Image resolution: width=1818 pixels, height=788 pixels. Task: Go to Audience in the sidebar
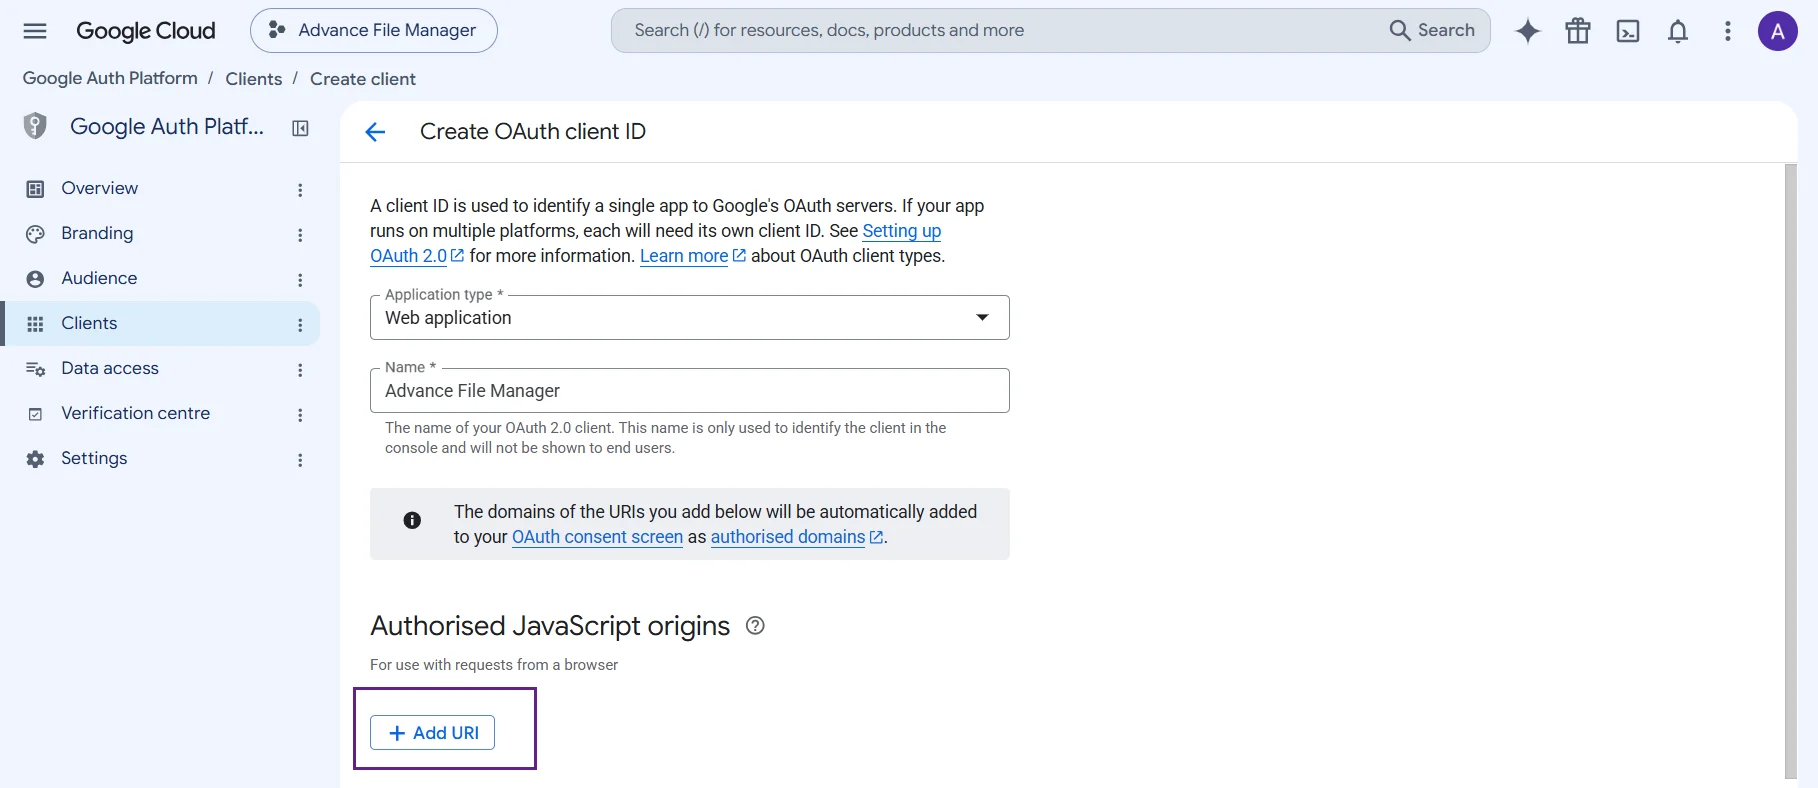coord(160,279)
